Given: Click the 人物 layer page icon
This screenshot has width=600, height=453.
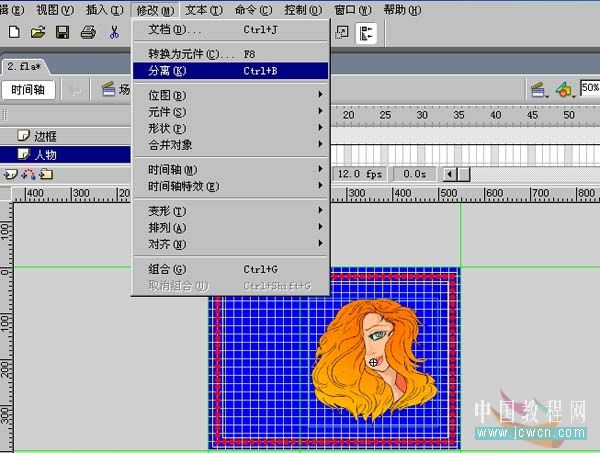Looking at the screenshot, I should [23, 154].
